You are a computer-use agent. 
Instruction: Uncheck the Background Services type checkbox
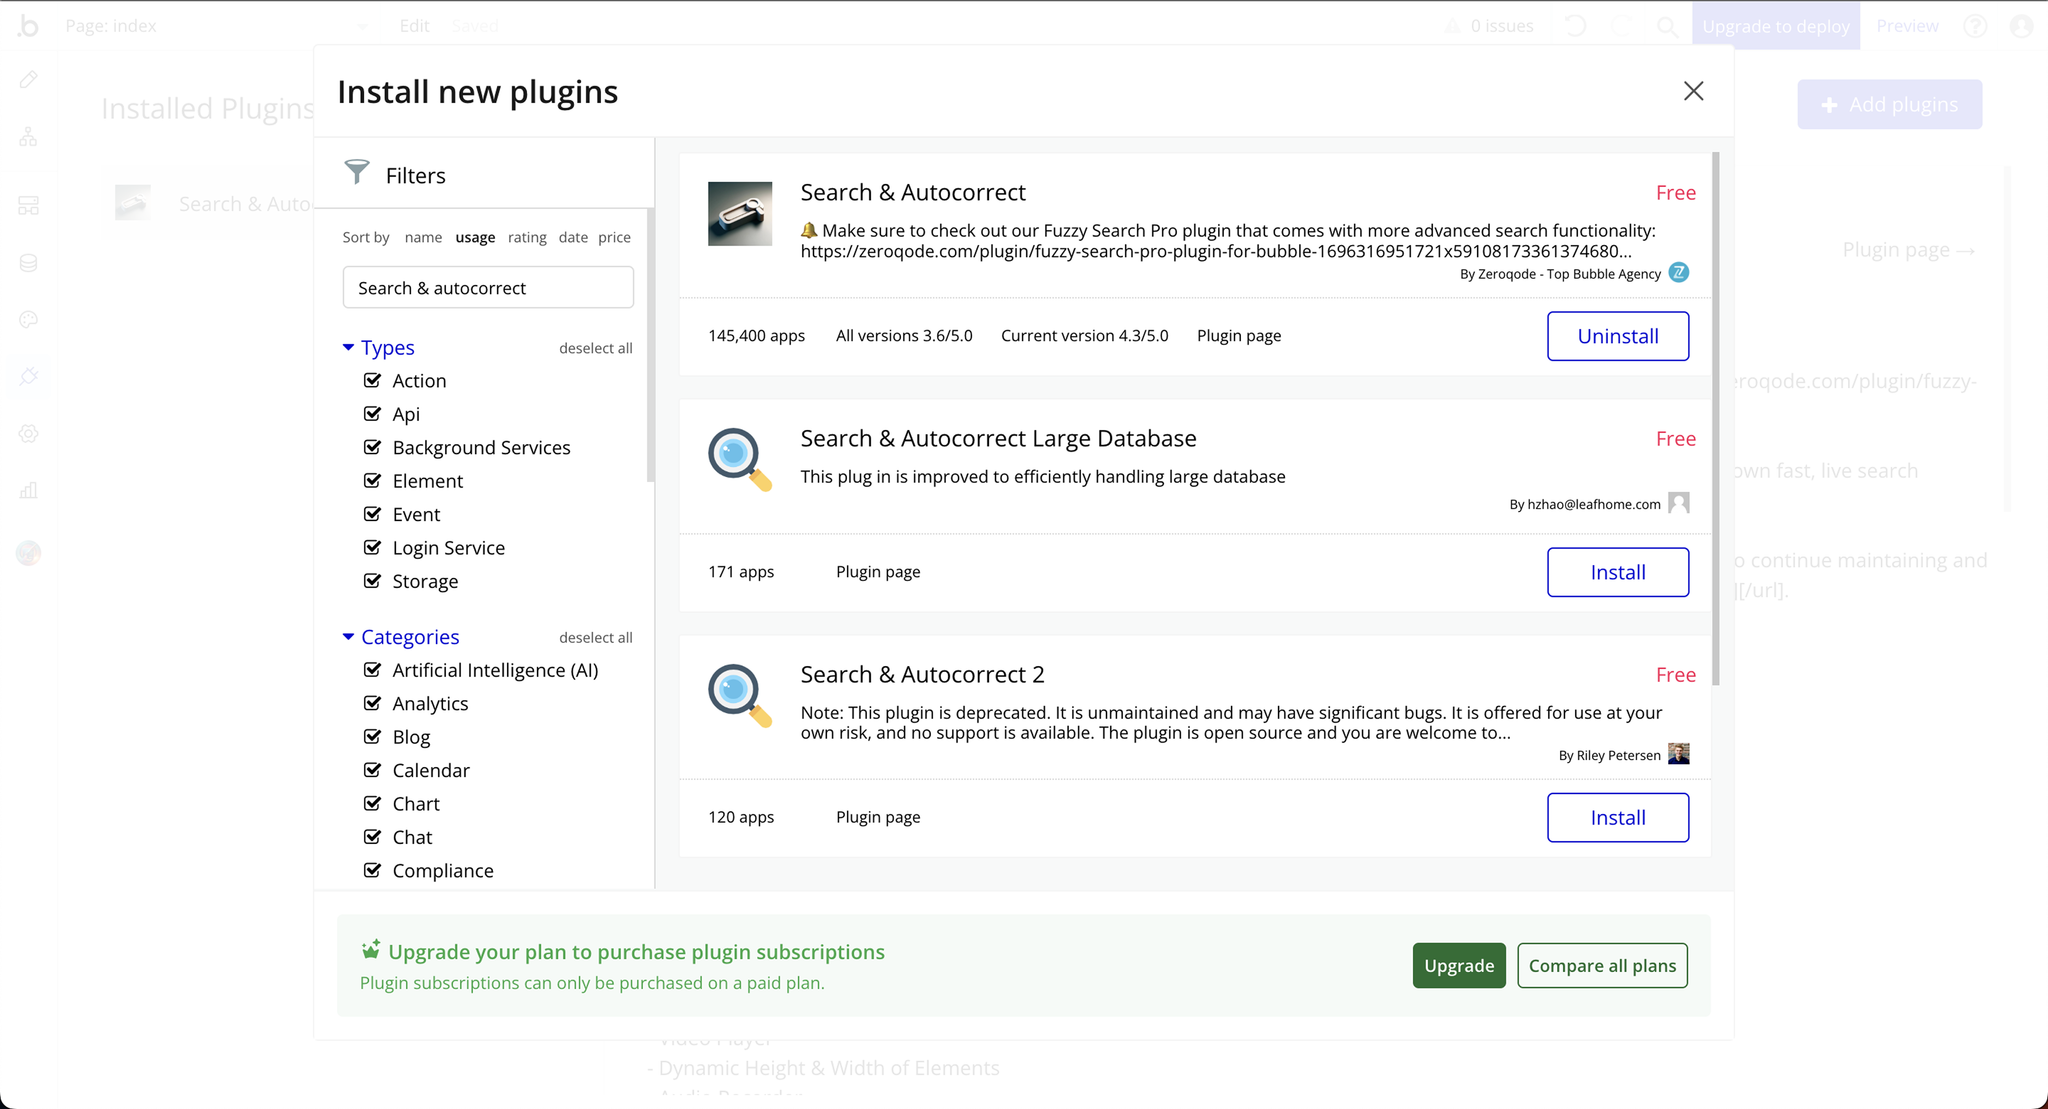click(x=373, y=447)
